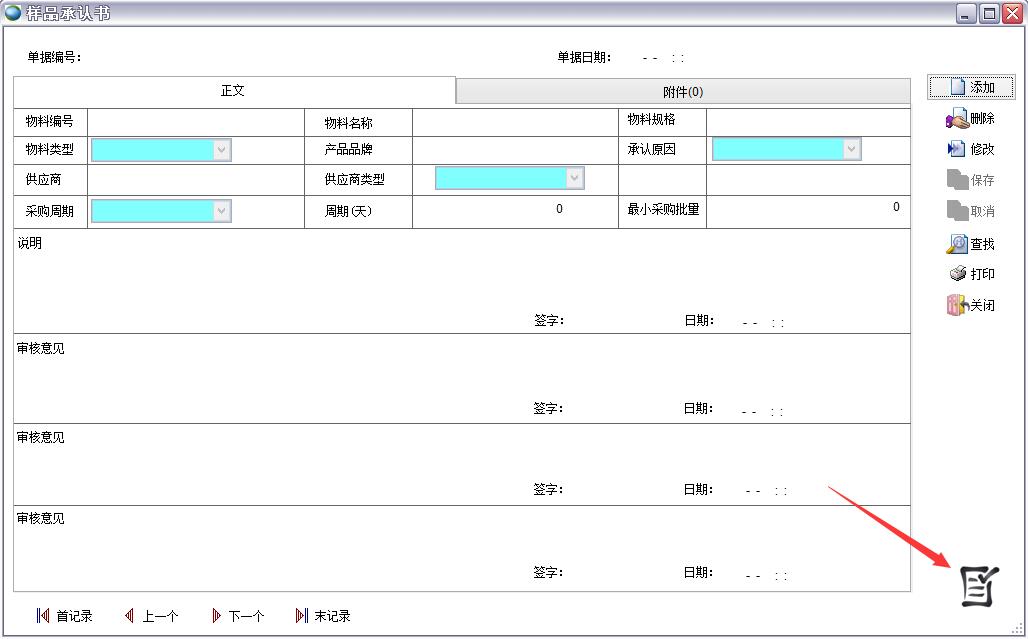Screen dimensions: 1028x639
Task: Click the Find (查找) magnifier icon
Action: [957, 243]
